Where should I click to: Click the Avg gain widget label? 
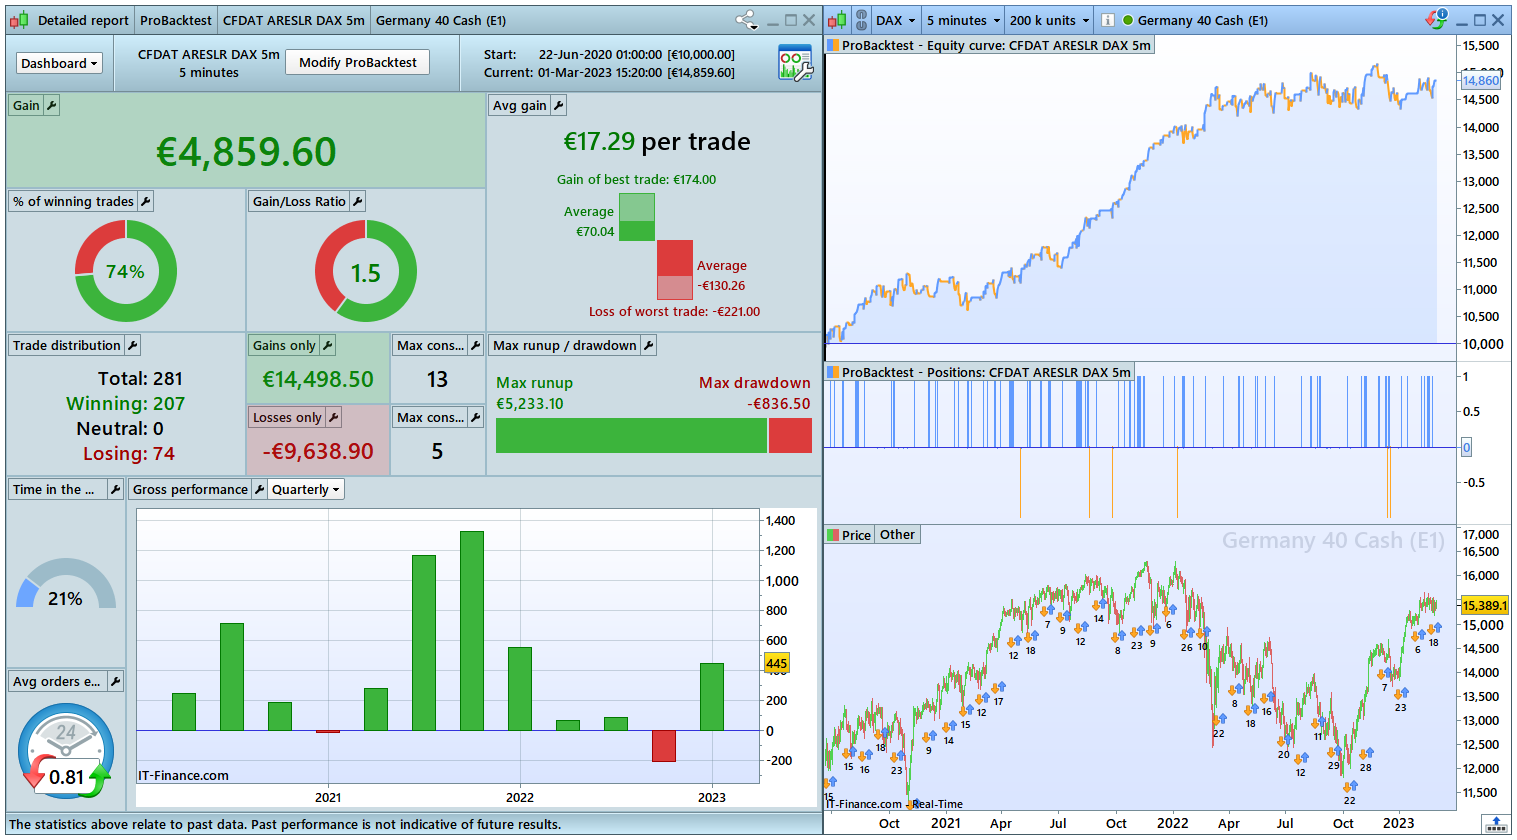pyautogui.click(x=520, y=105)
